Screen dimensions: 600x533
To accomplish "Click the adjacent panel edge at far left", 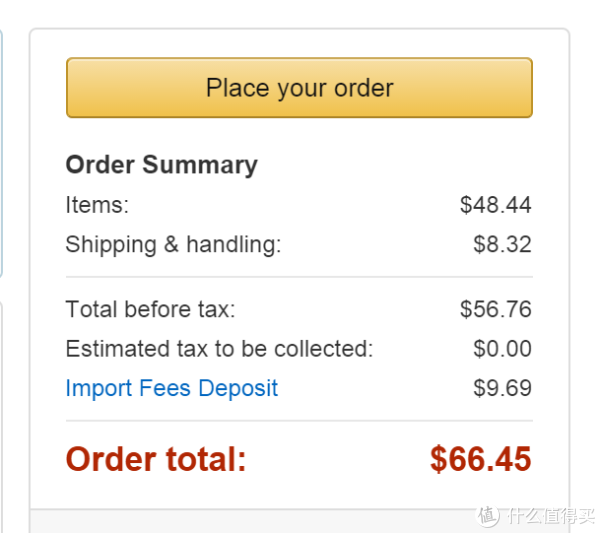I will [x=2, y=153].
